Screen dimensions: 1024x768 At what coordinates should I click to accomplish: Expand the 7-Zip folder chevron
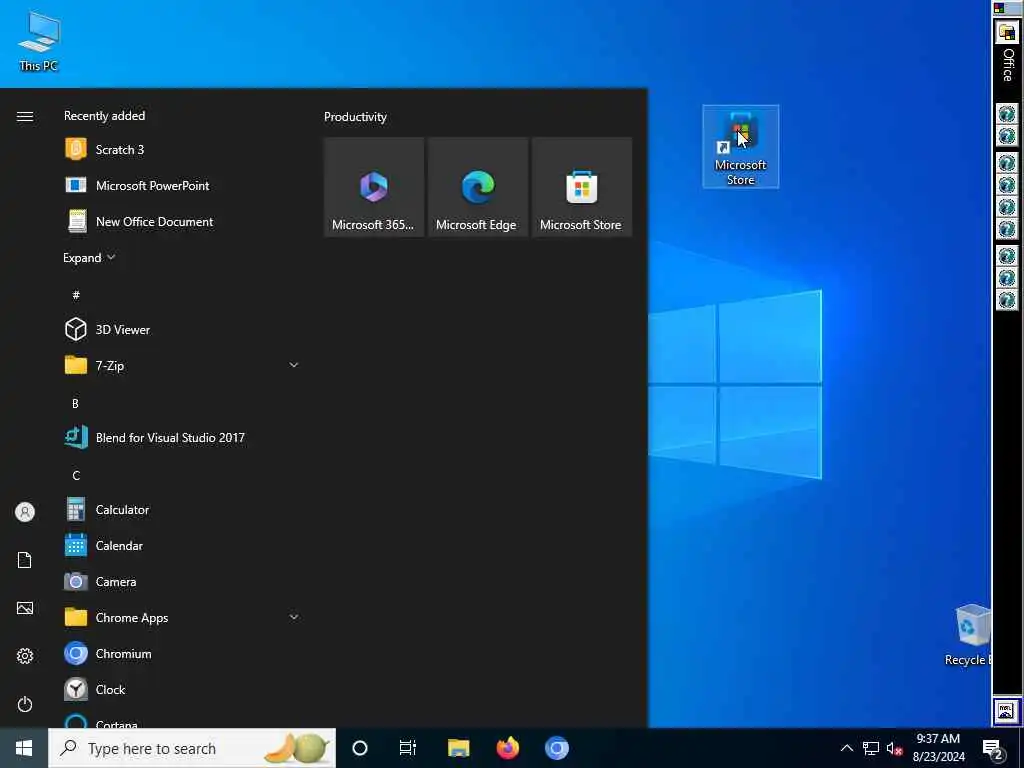pyautogui.click(x=294, y=365)
